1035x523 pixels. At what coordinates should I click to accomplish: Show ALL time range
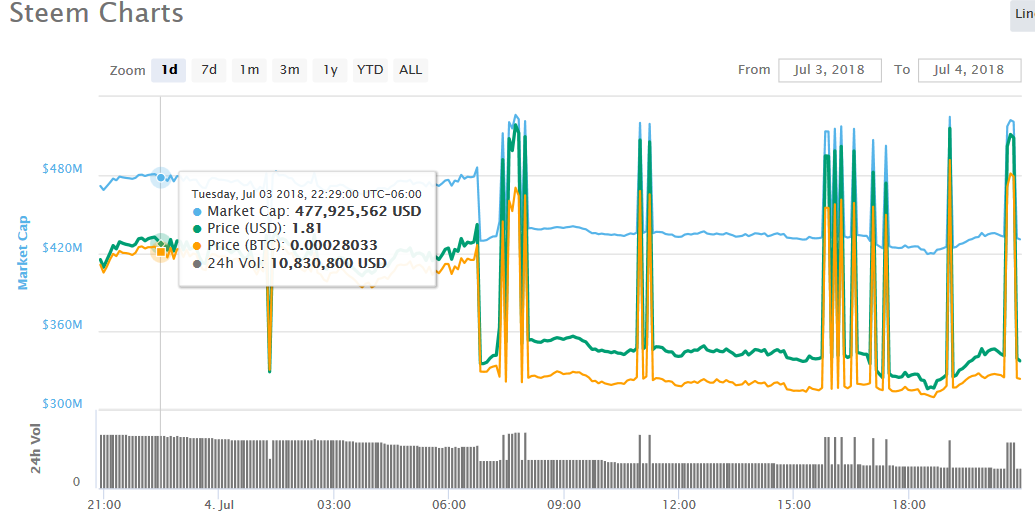pyautogui.click(x=410, y=70)
